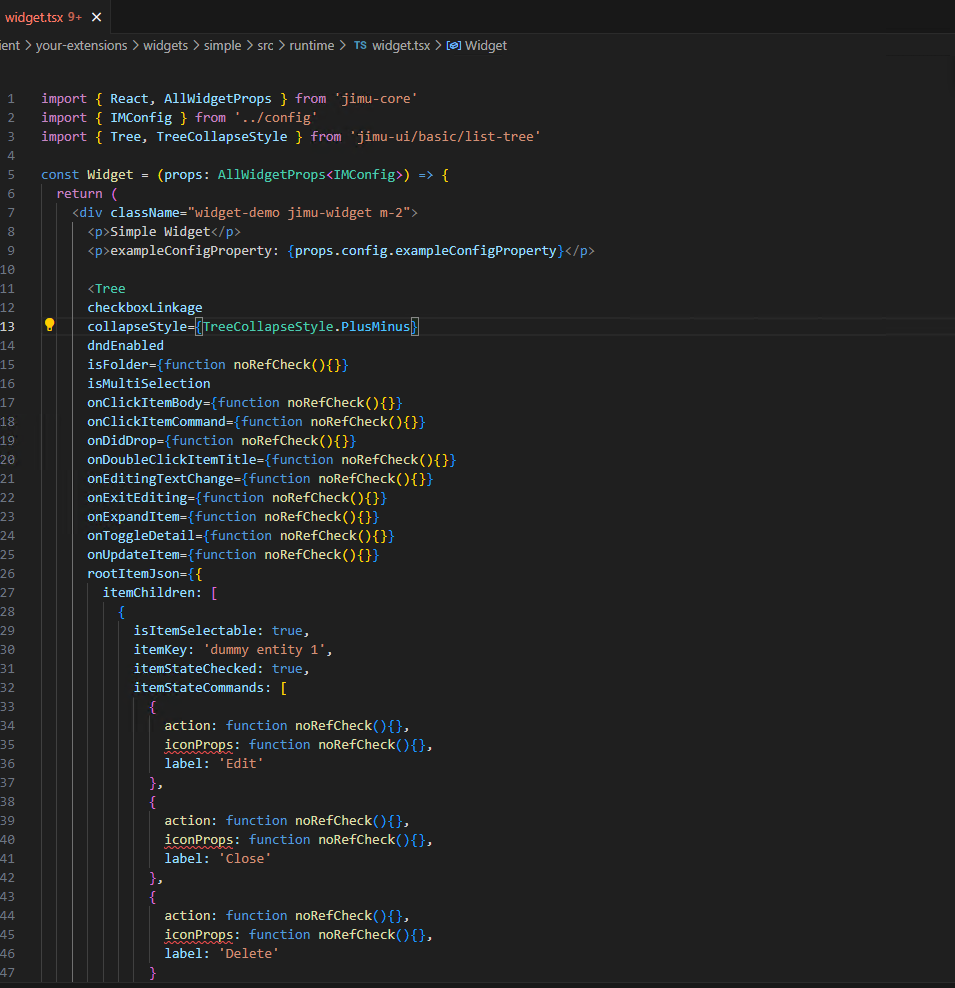Click the TS file icon in the breadcrumb
The image size is (955, 988).
[x=360, y=46]
